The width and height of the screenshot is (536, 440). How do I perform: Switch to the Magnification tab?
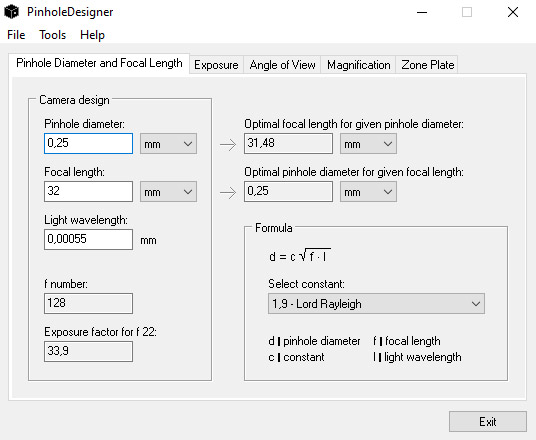pyautogui.click(x=358, y=65)
